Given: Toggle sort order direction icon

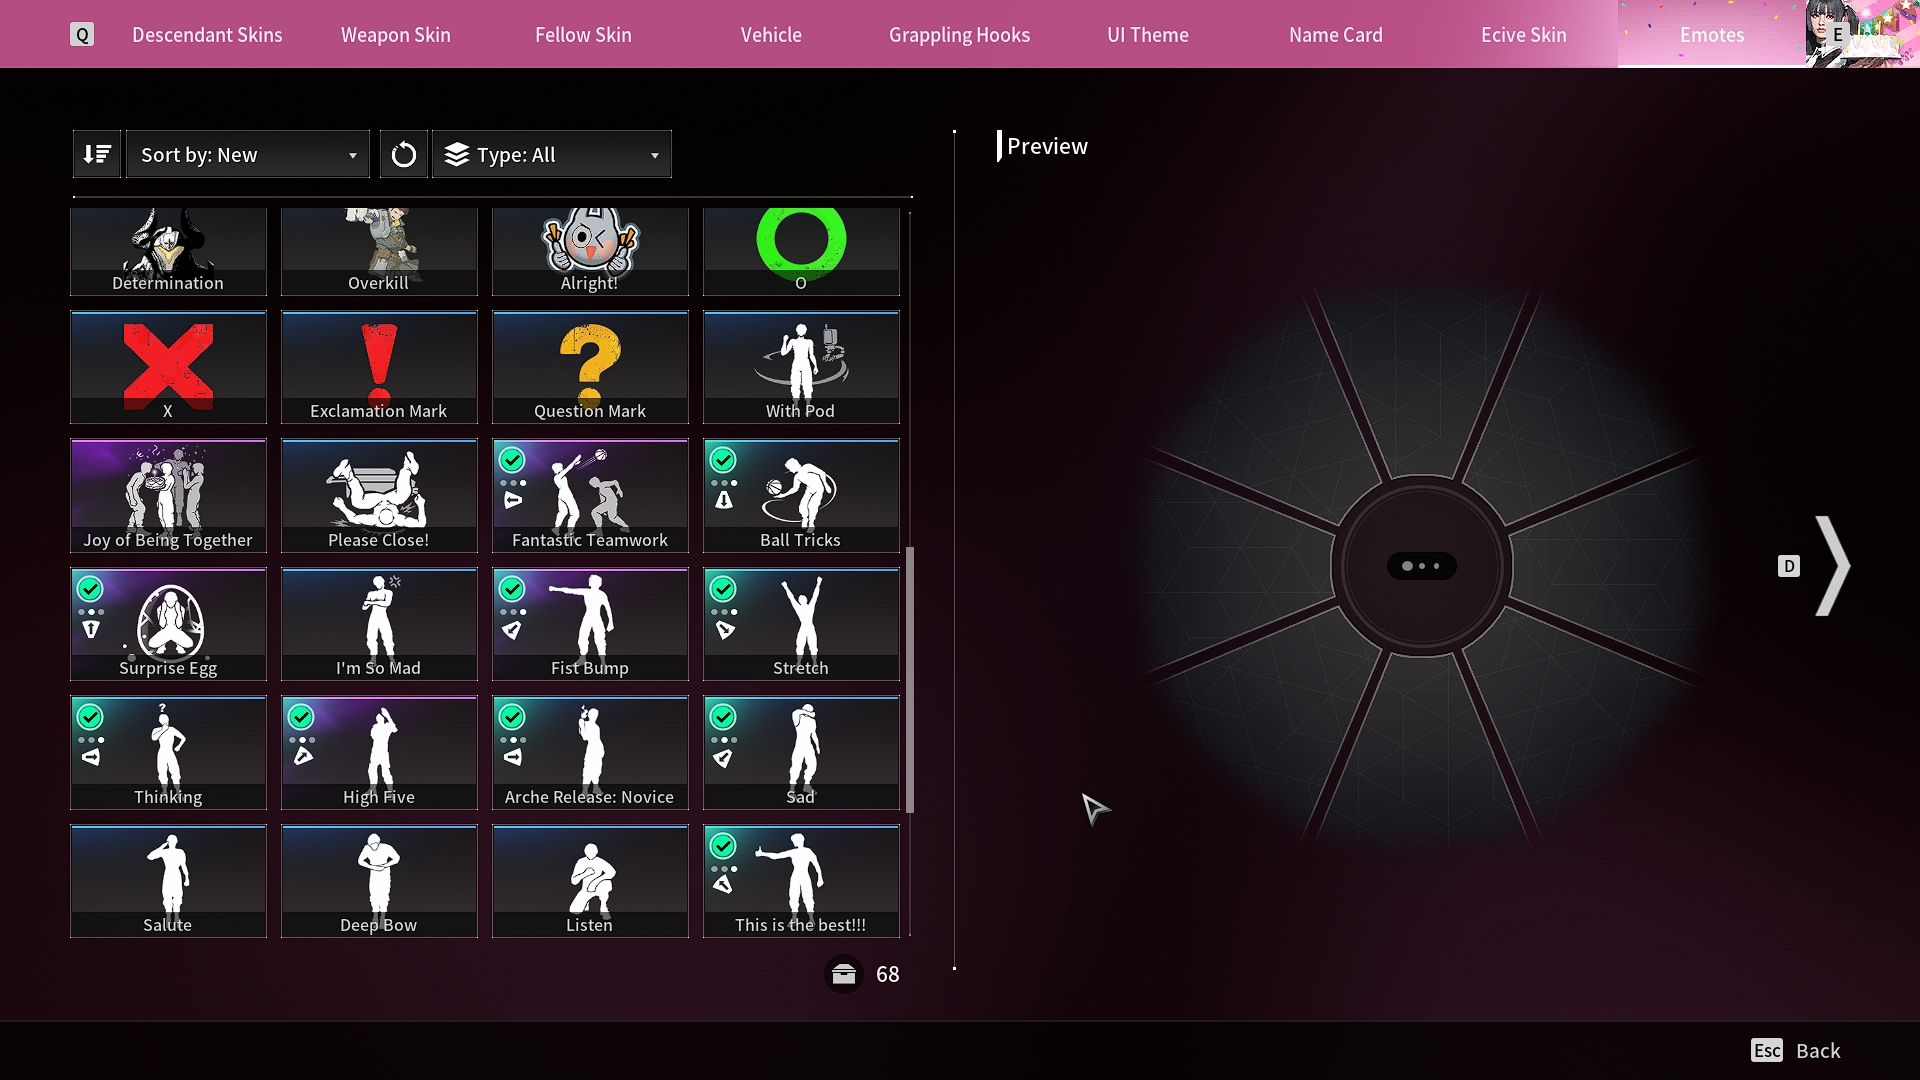Looking at the screenshot, I should 97,154.
